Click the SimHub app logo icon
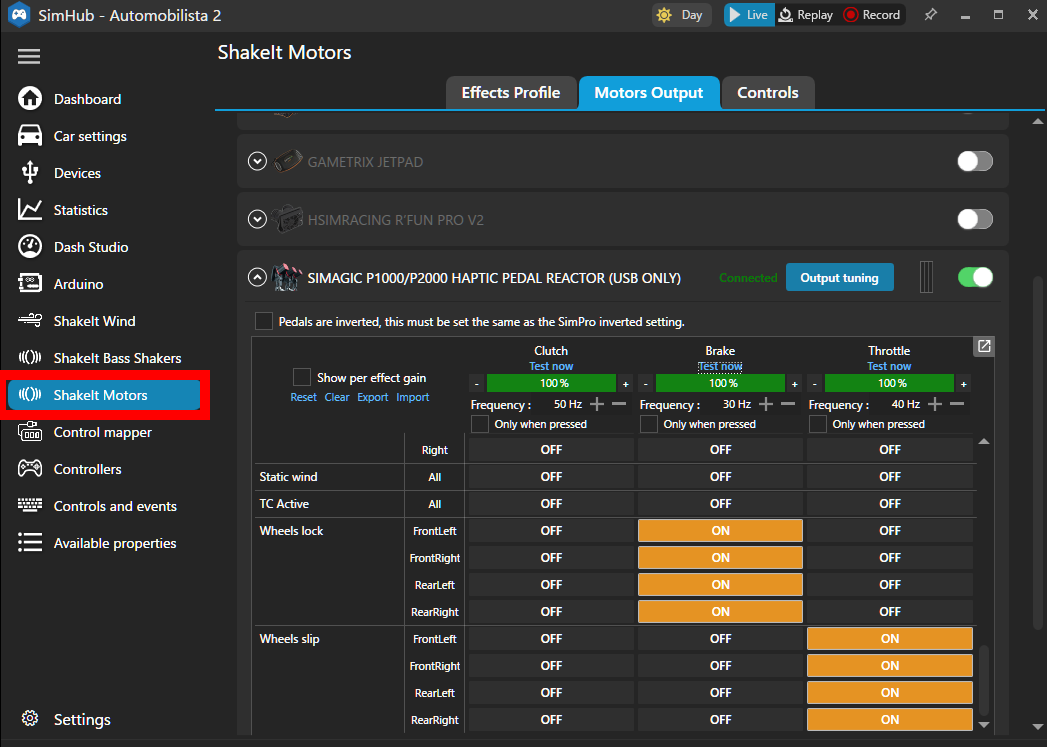This screenshot has height=747, width=1047. pyautogui.click(x=19, y=15)
